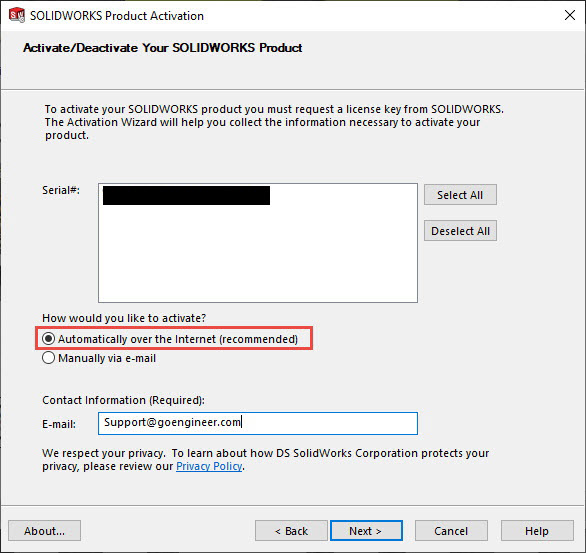Viewport: 586px width, 553px height.
Task: Focus the E-mail input field
Action: click(258, 423)
